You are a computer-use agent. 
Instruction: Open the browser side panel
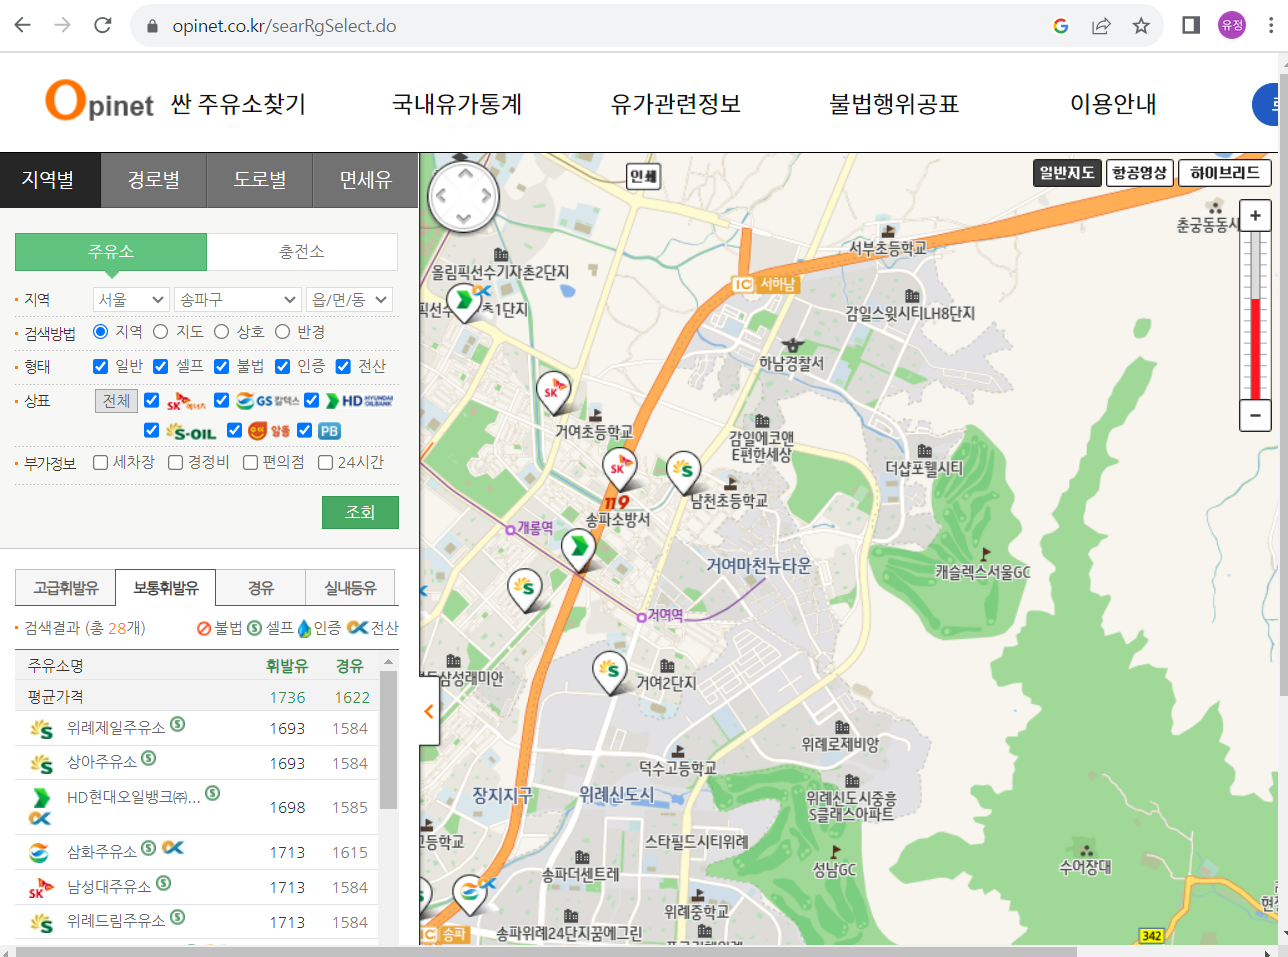click(x=1191, y=25)
